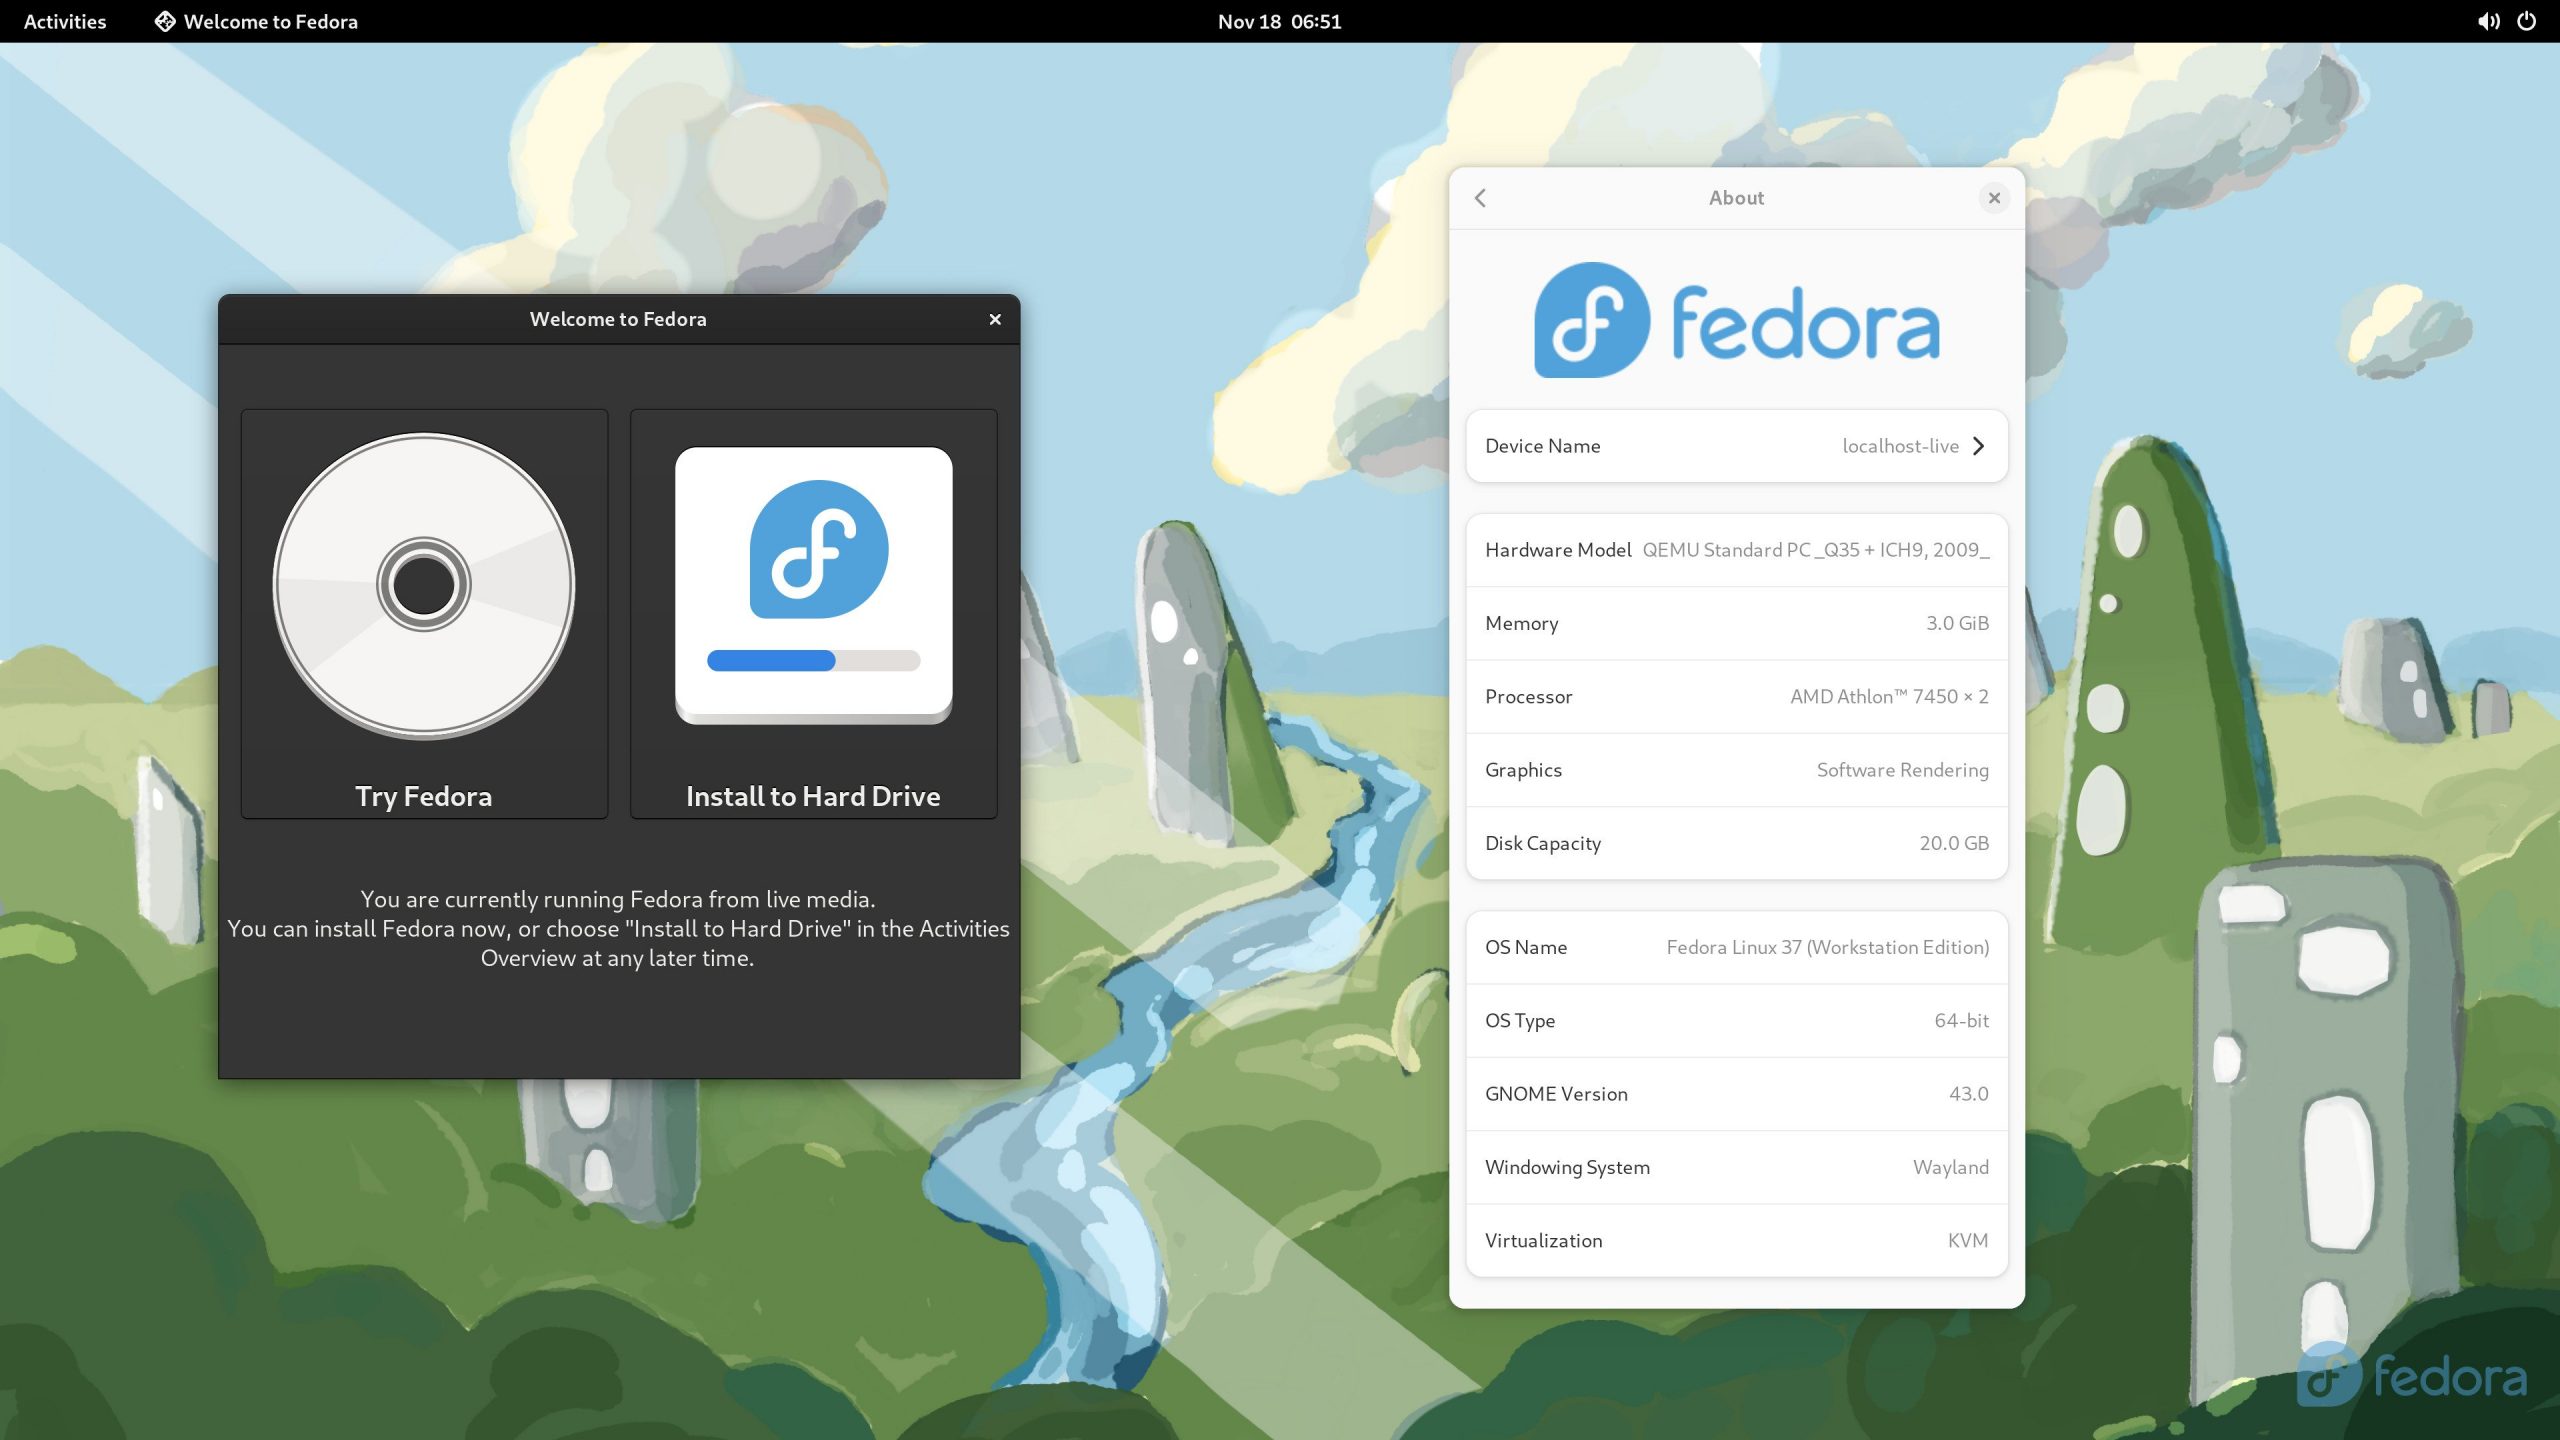Select the volume/sound icon in system tray
This screenshot has width=2560, height=1440.
[2484, 21]
